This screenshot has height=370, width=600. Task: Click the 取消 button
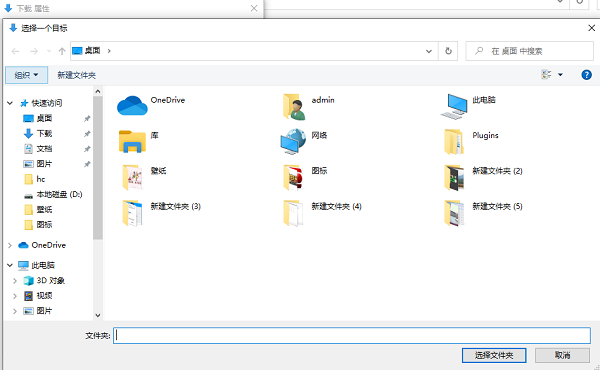562,355
